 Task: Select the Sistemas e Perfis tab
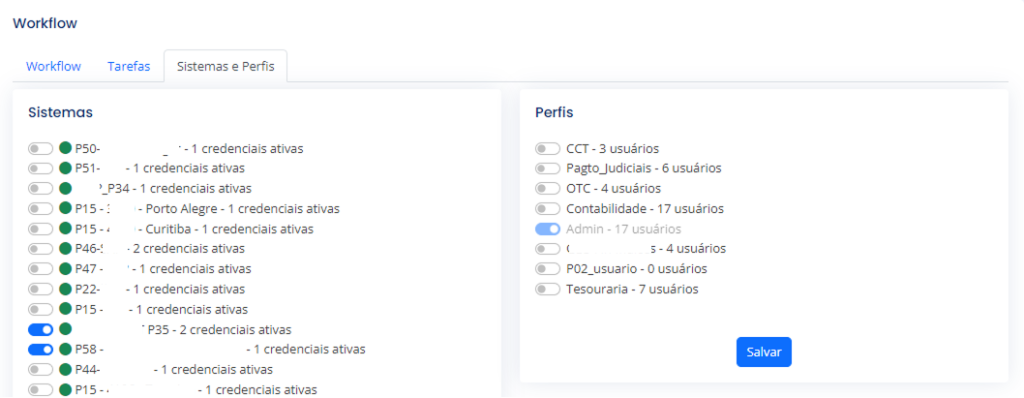click(225, 67)
